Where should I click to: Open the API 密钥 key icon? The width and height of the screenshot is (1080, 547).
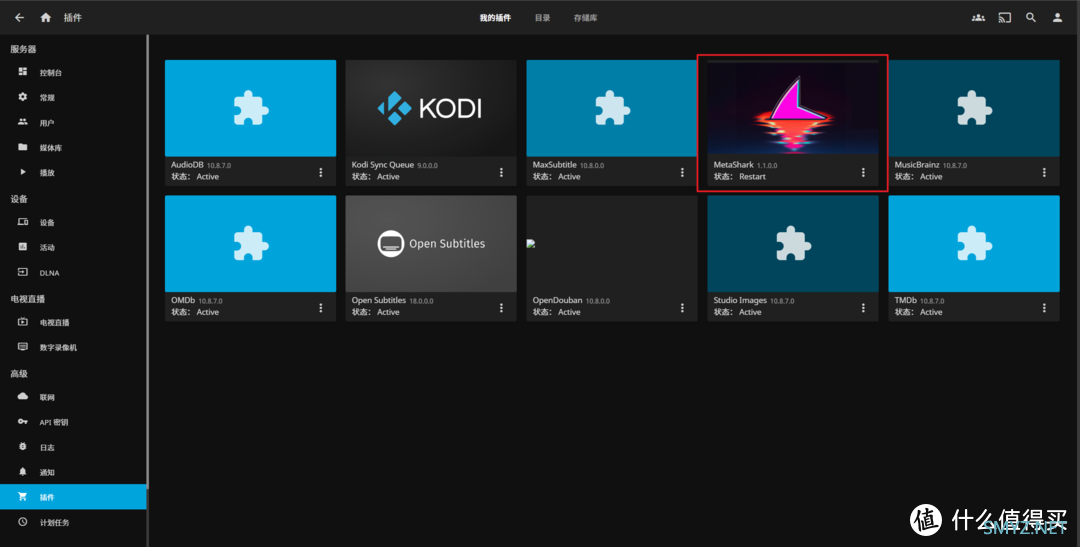[23, 422]
